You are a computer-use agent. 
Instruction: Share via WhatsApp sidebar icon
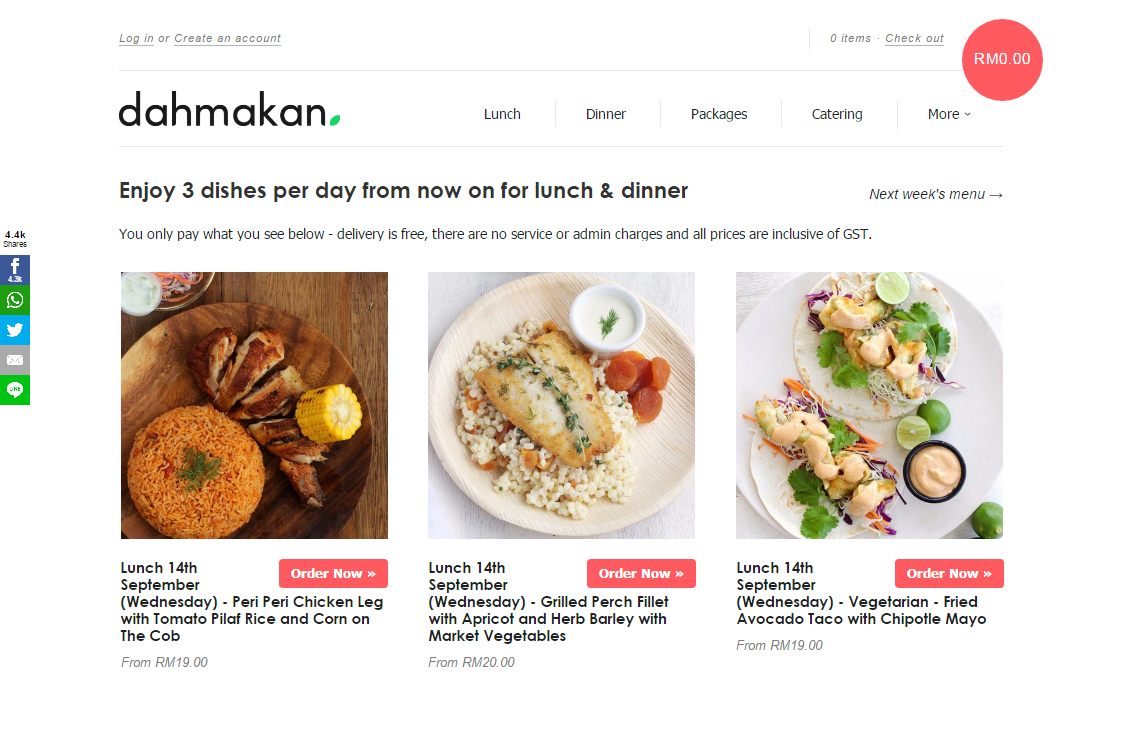tap(14, 300)
